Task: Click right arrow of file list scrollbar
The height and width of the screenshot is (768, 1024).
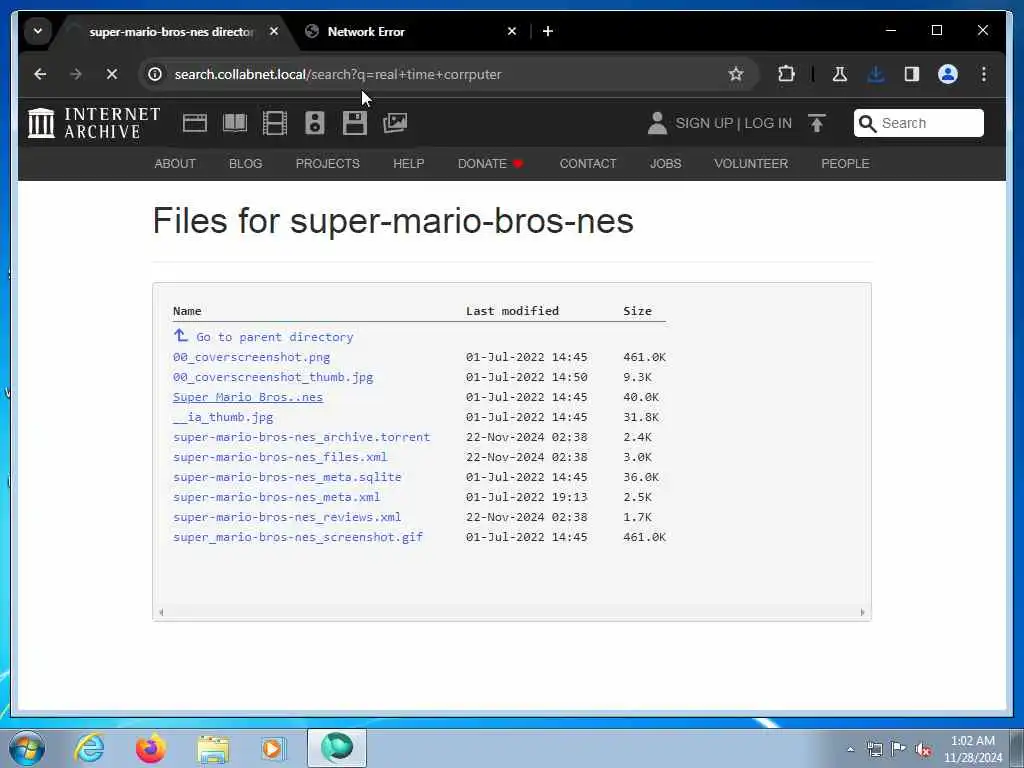Action: [863, 613]
